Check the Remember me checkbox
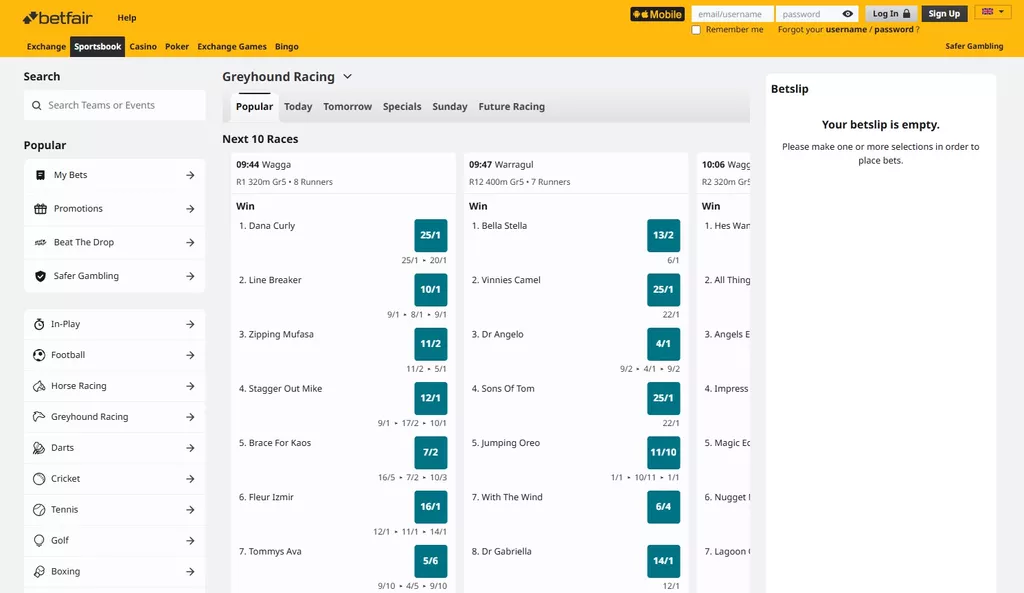Screen dimensions: 1024x593 [696, 30]
